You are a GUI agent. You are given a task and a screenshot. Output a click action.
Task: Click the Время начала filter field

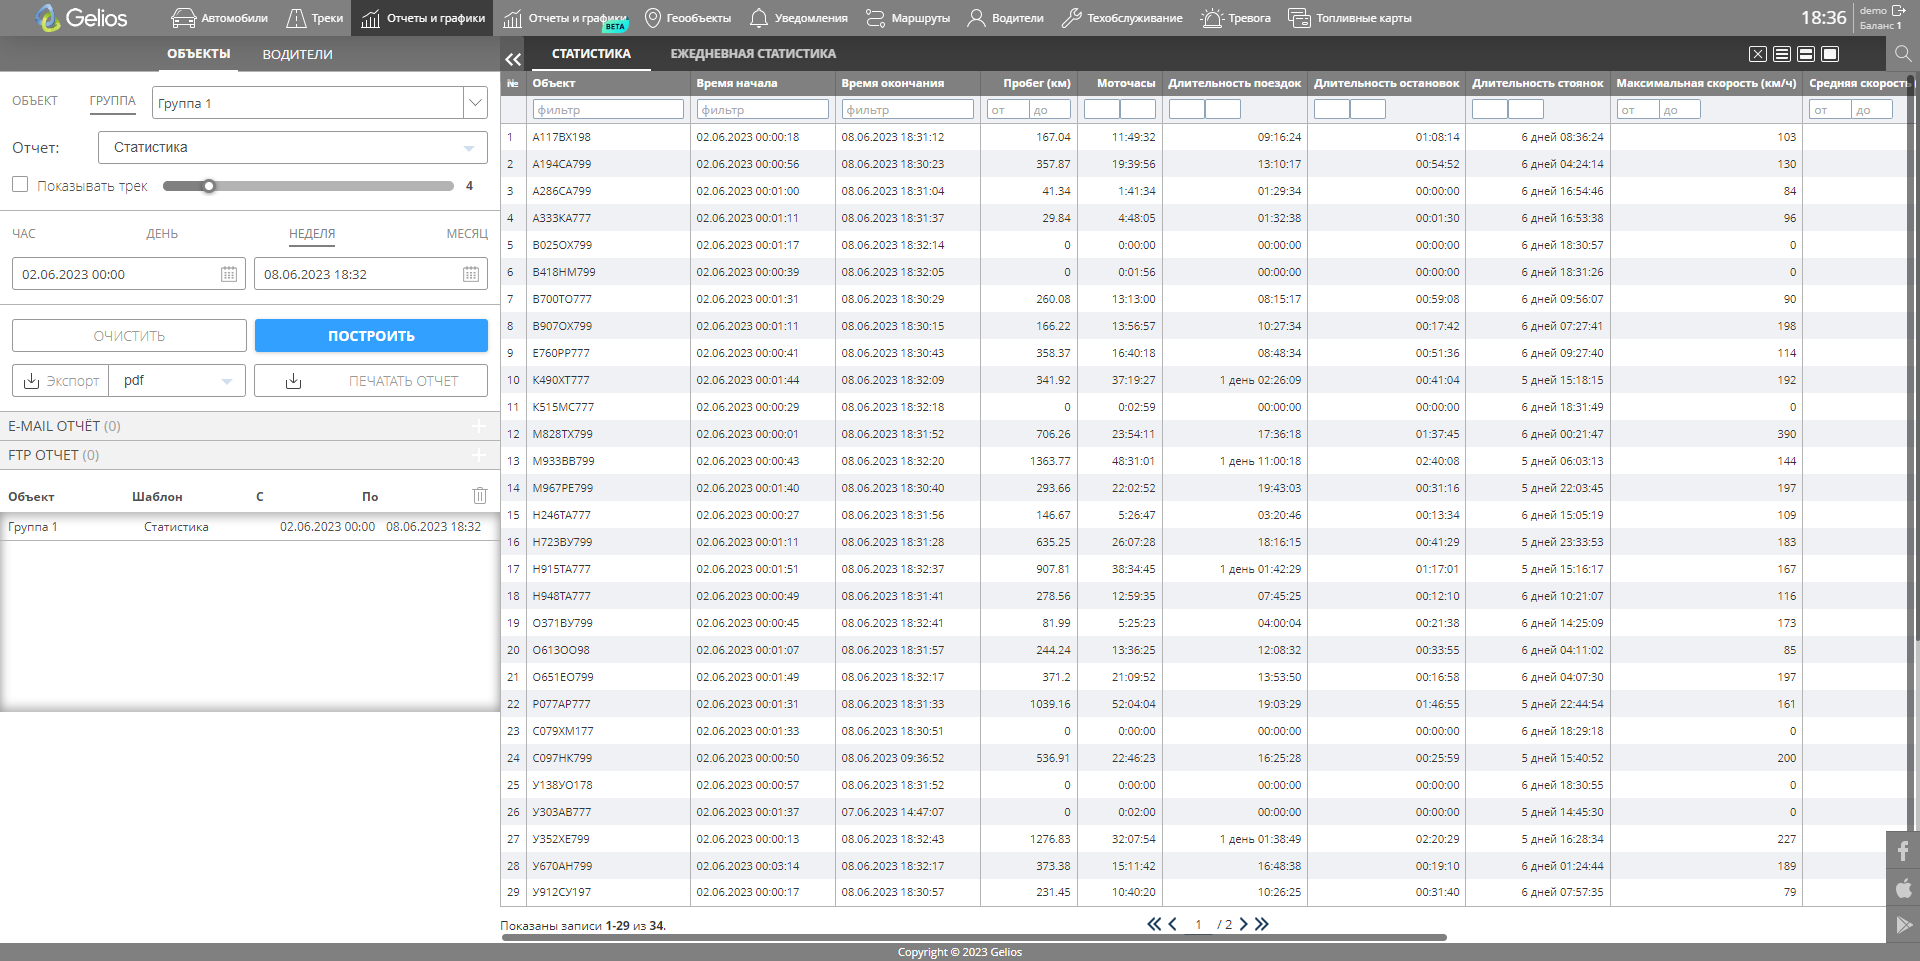(763, 110)
